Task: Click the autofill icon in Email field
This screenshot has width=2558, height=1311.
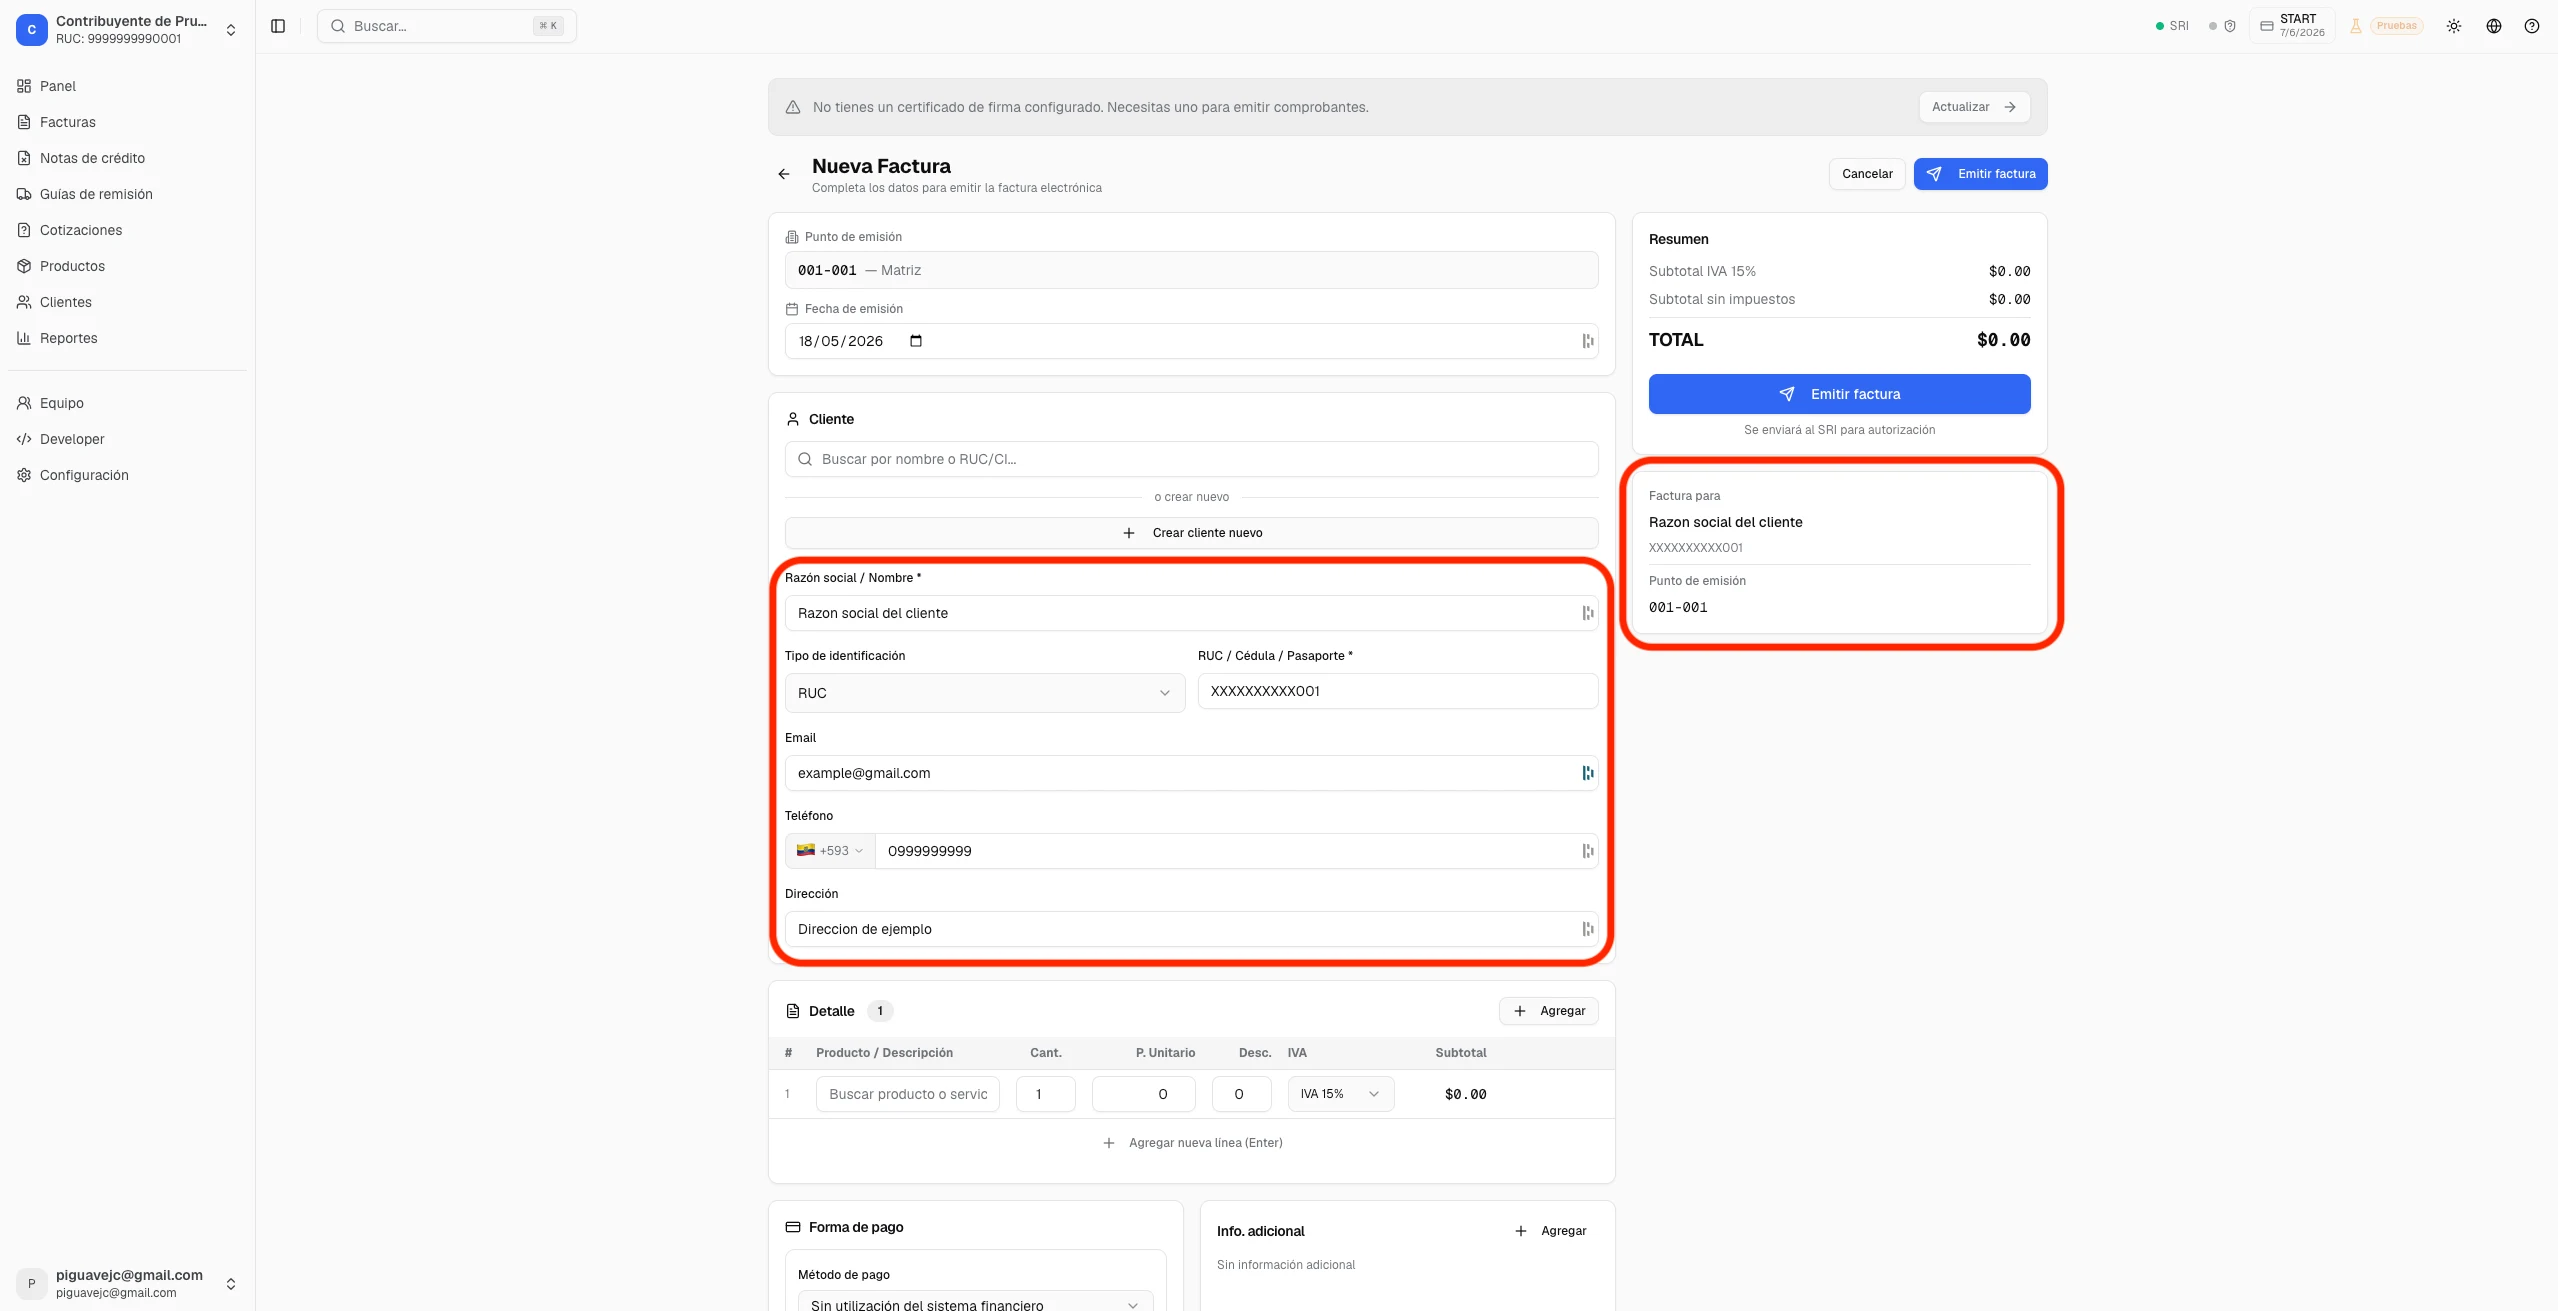Action: pyautogui.click(x=1587, y=773)
